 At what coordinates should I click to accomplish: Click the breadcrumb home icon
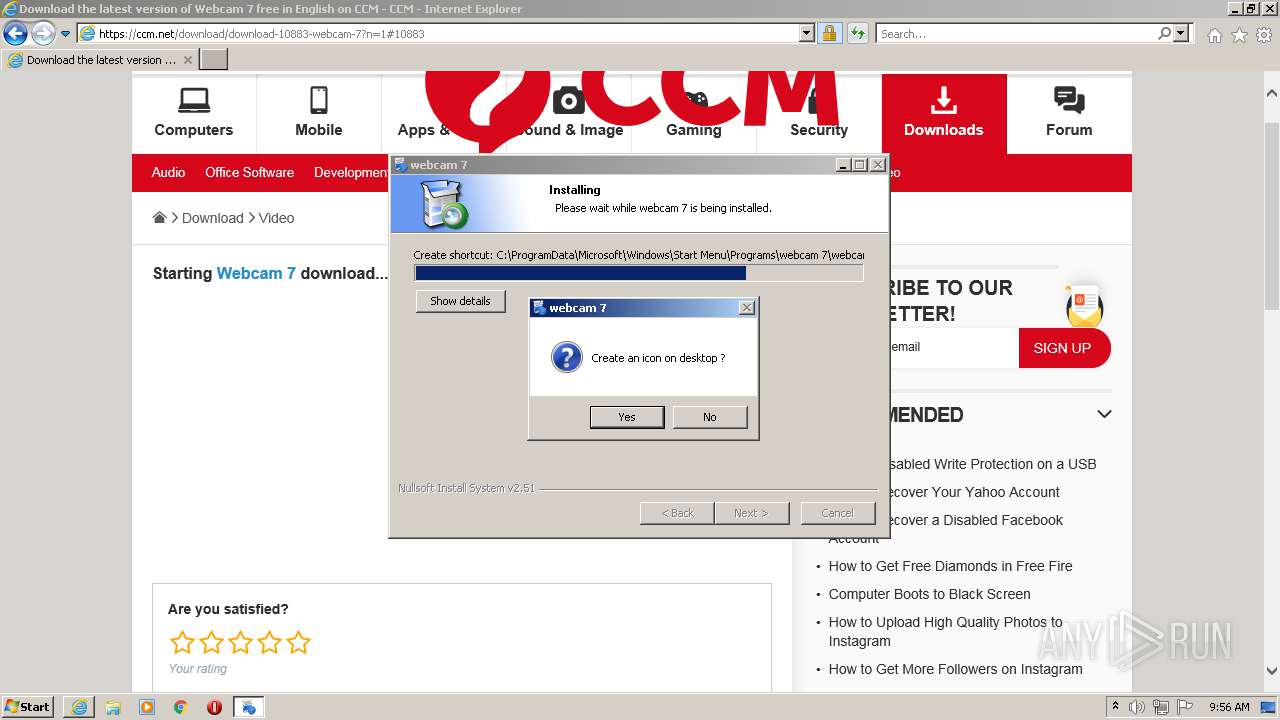[159, 217]
